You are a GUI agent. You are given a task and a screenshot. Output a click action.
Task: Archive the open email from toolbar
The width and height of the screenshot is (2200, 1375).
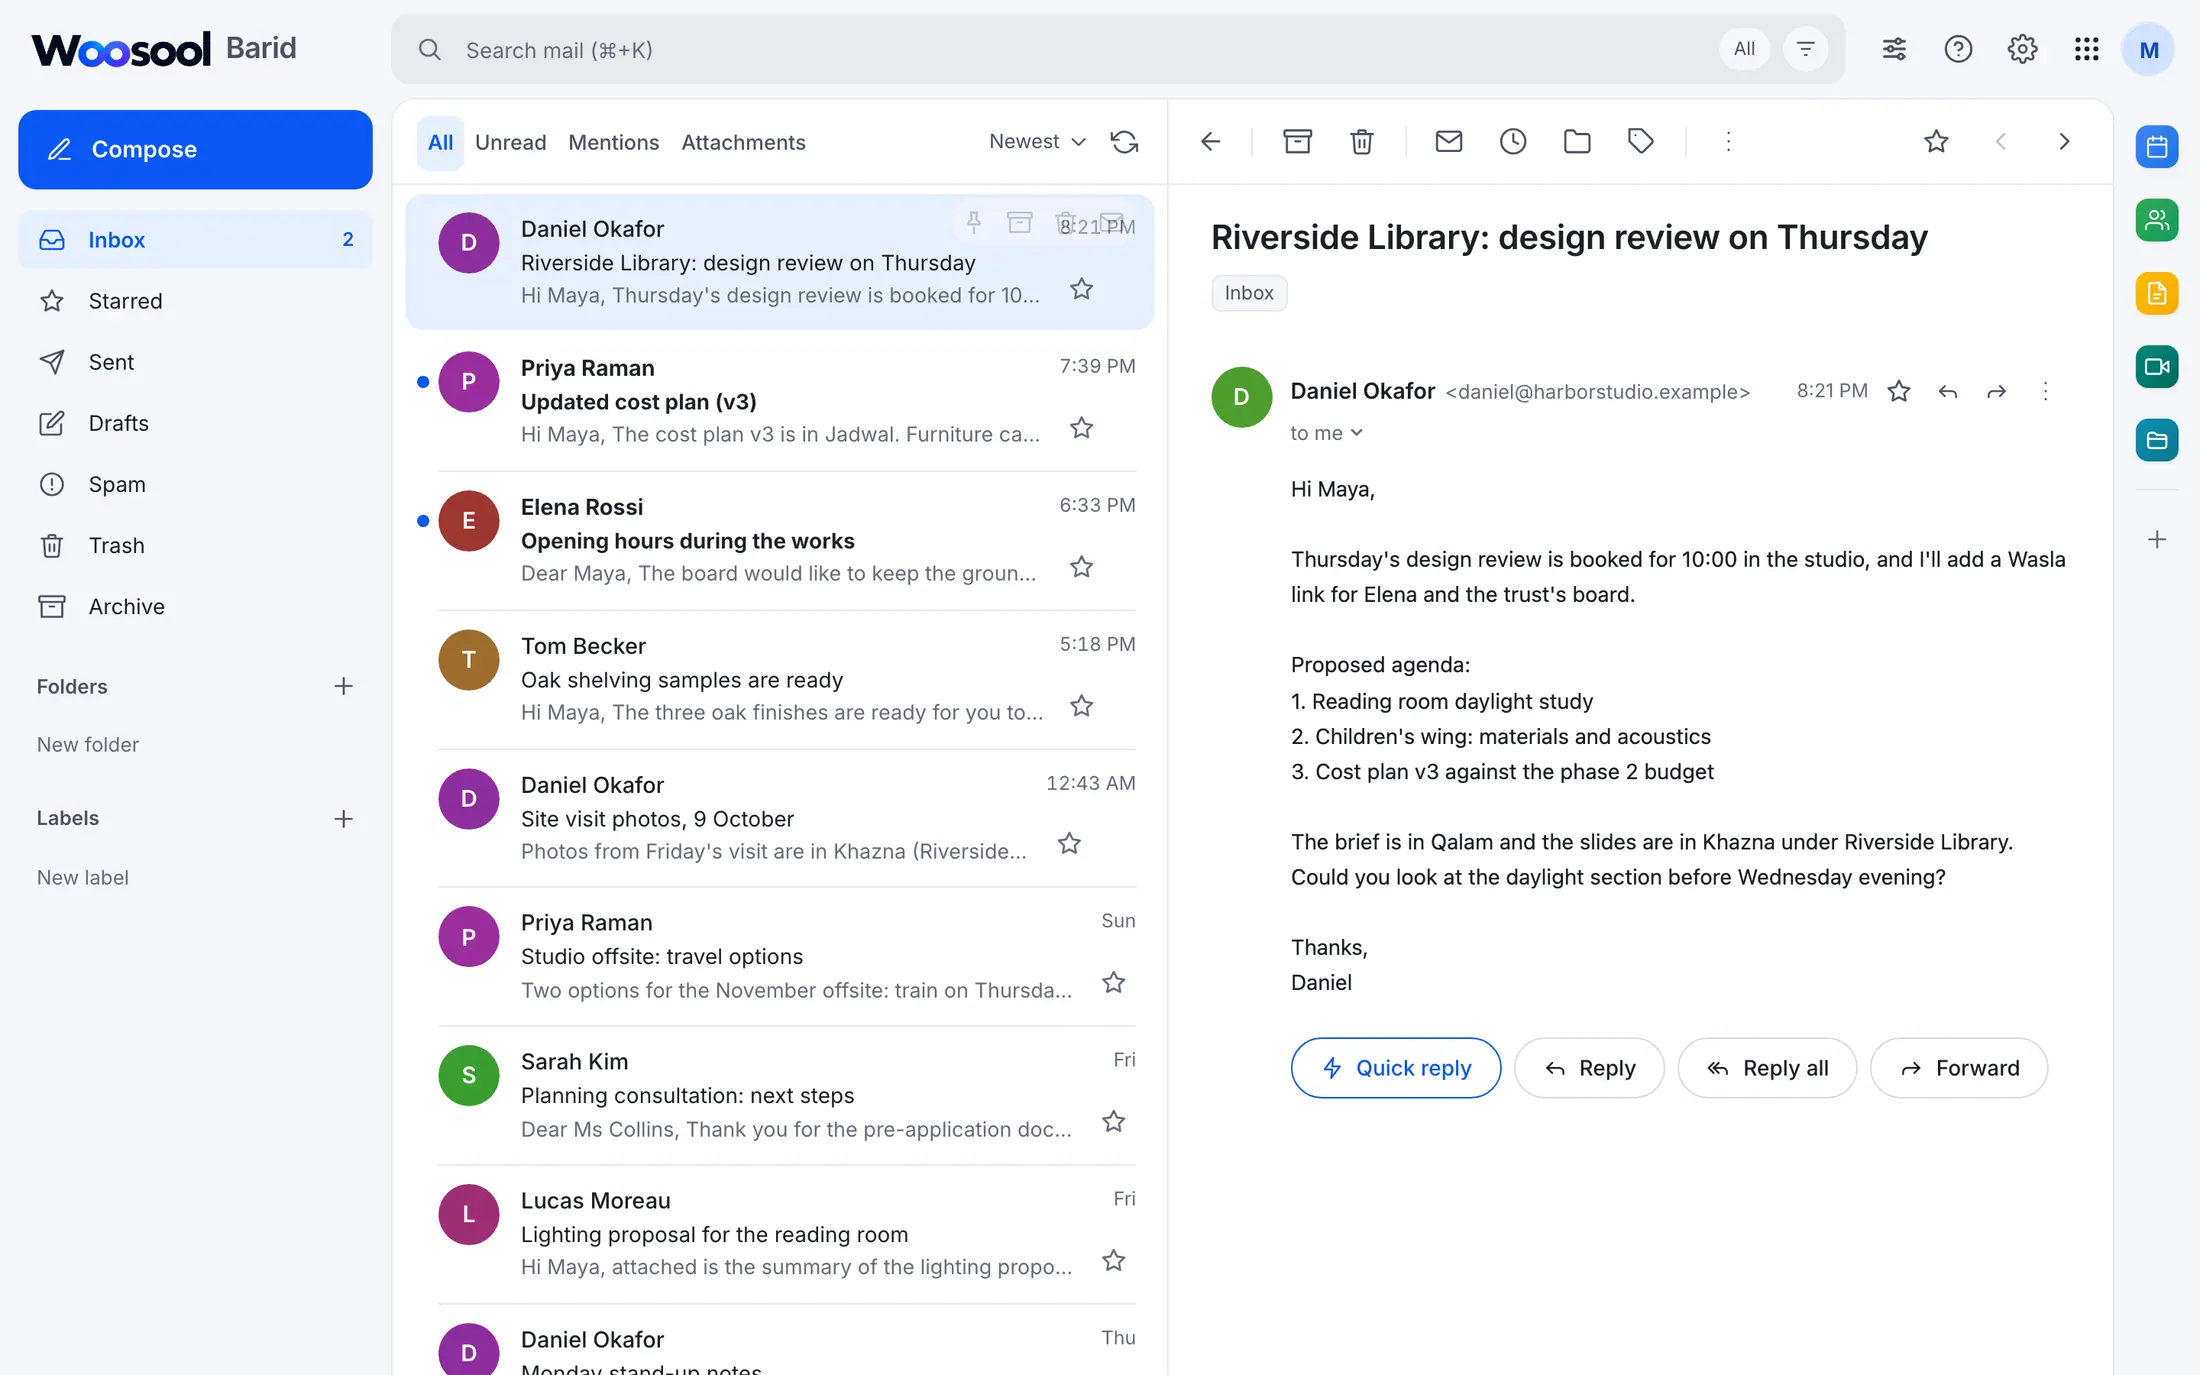[1297, 141]
